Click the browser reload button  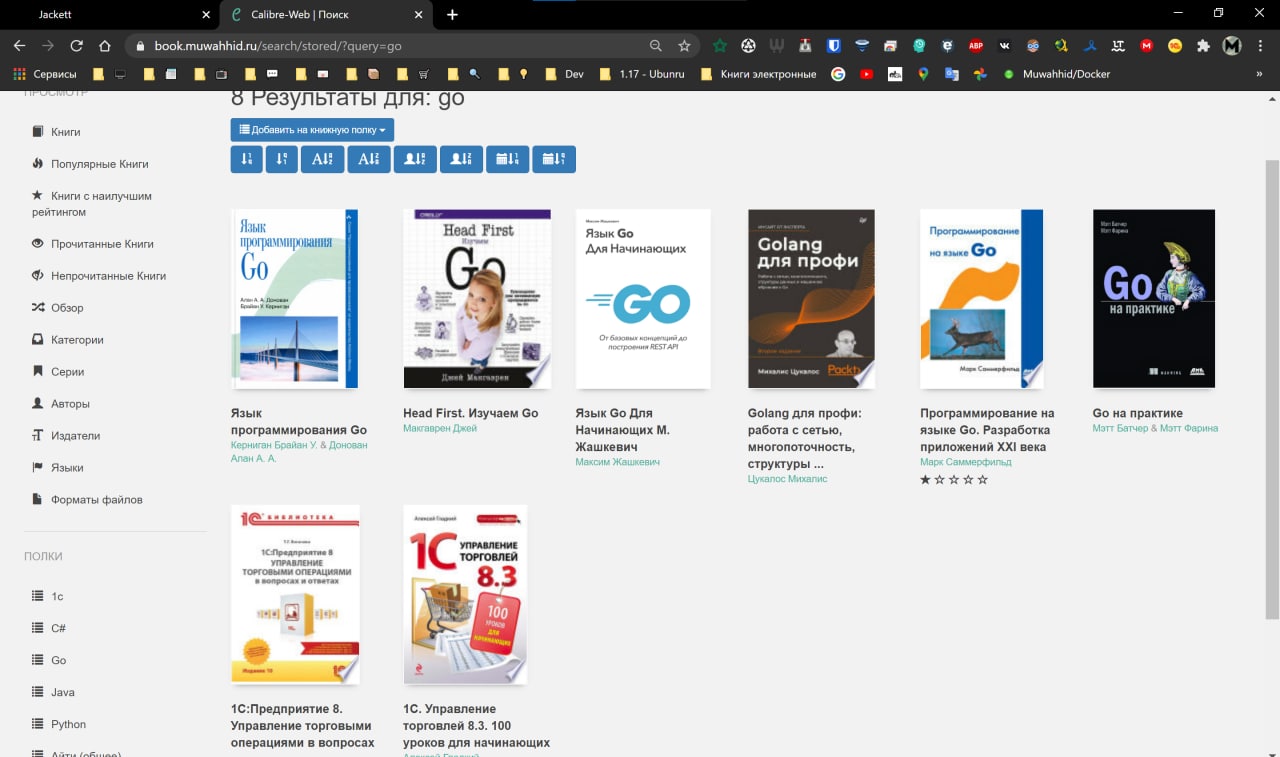76,46
